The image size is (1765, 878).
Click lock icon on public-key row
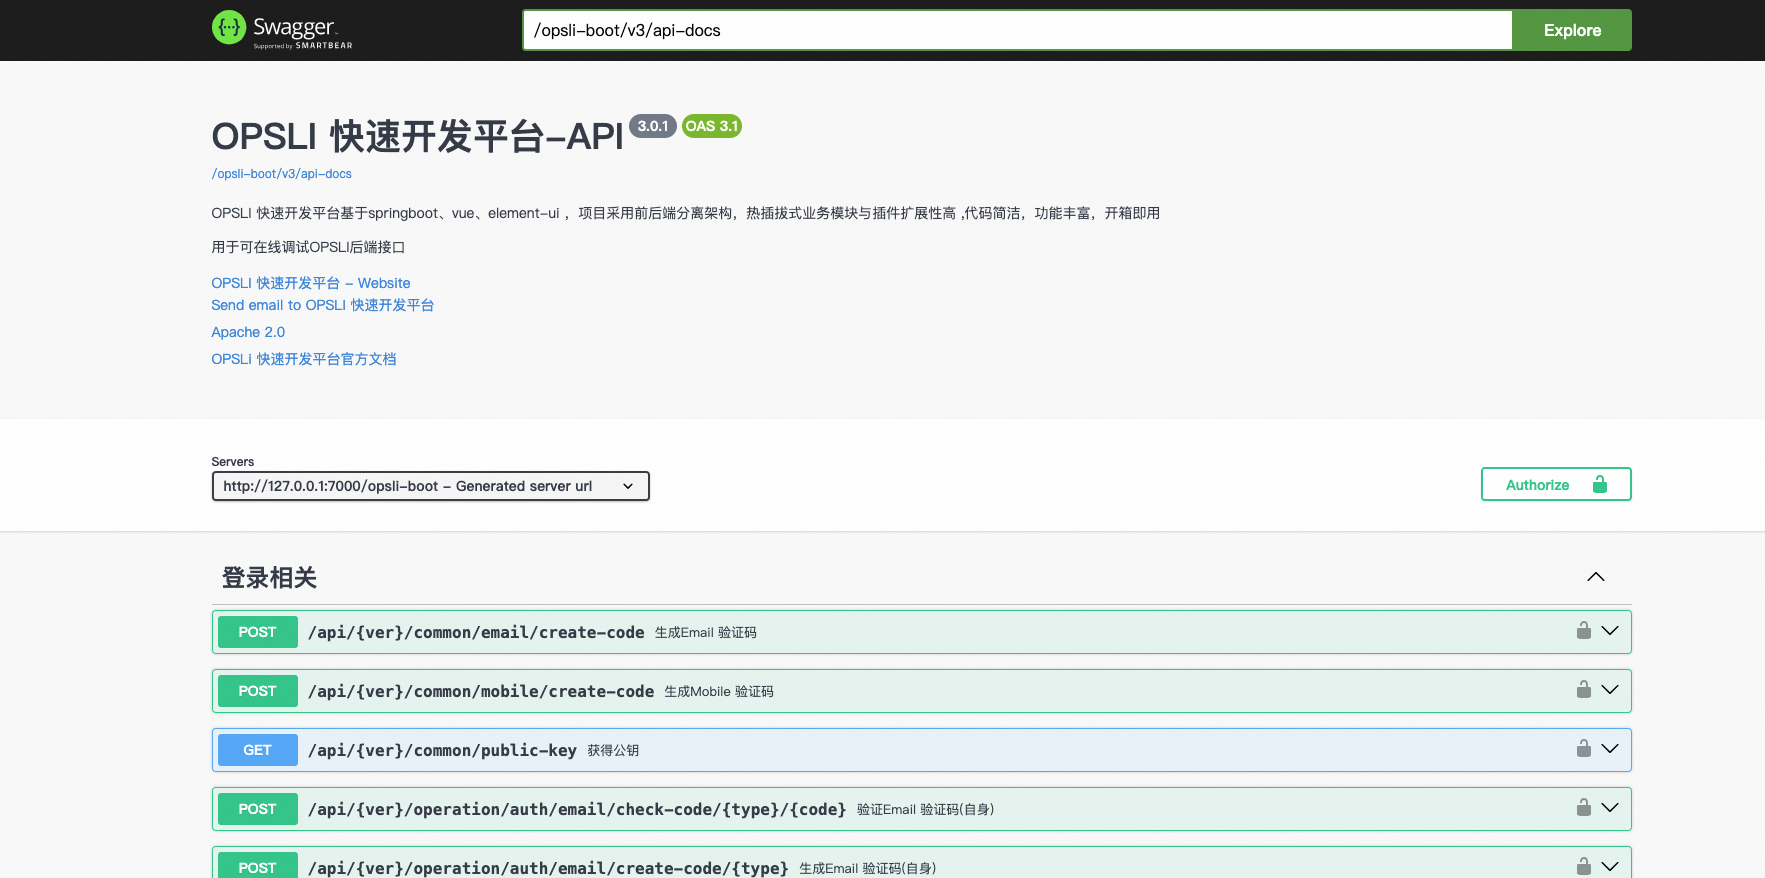click(x=1584, y=748)
